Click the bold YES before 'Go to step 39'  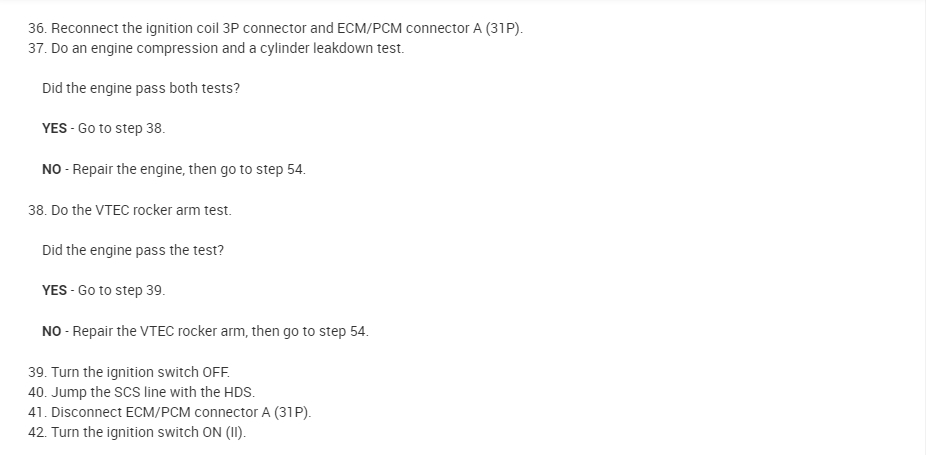tap(55, 290)
